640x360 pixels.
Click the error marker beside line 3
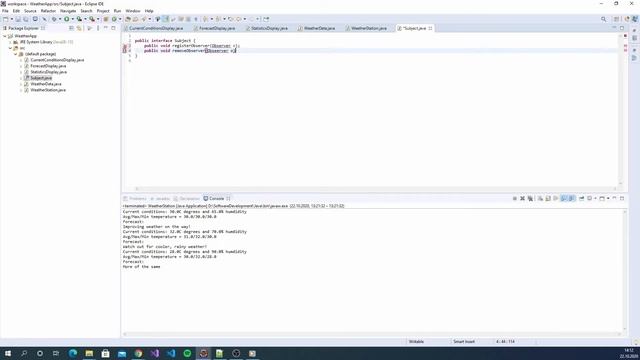(x=125, y=46)
